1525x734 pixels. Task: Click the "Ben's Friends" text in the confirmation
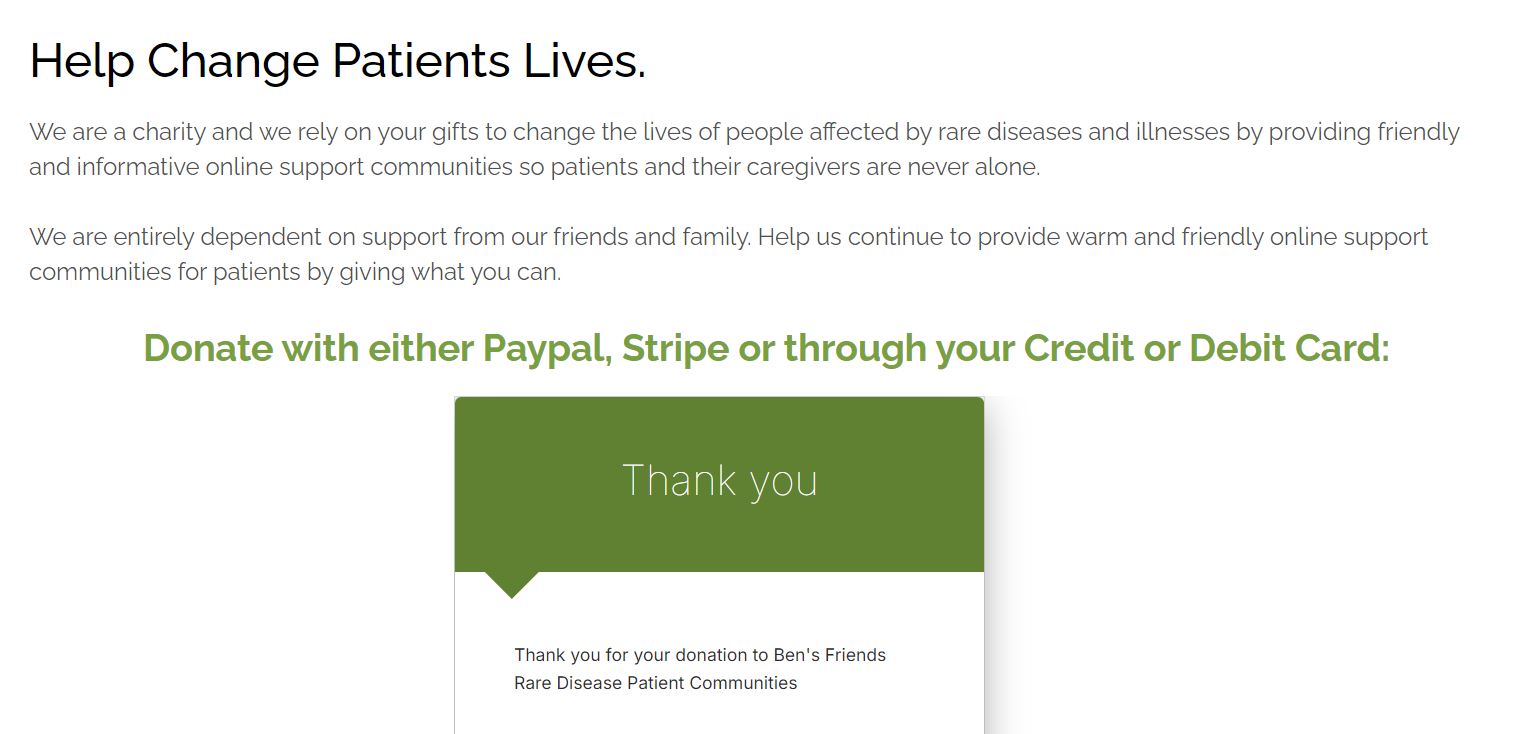(829, 655)
